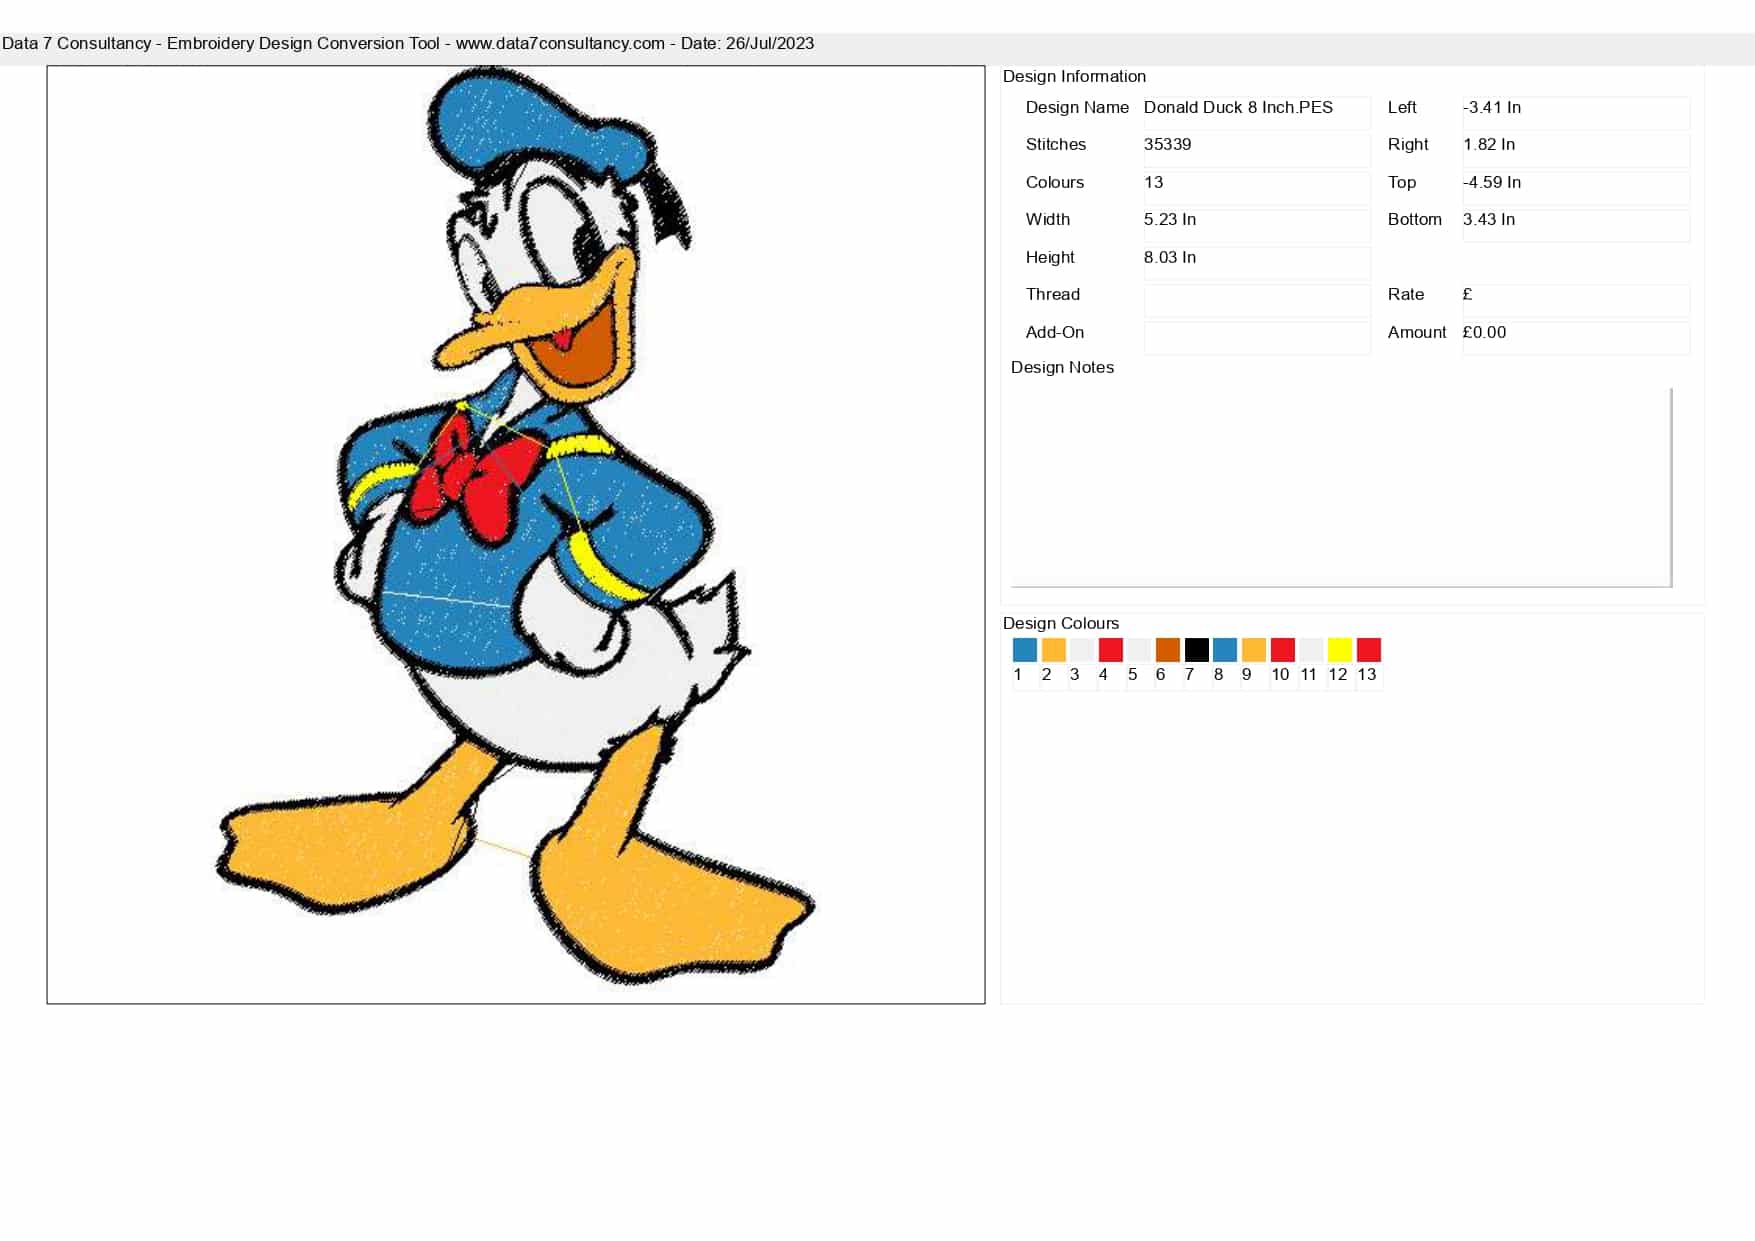Click inside the Design Notes box
This screenshot has height=1241, width=1755.
(x=1341, y=487)
